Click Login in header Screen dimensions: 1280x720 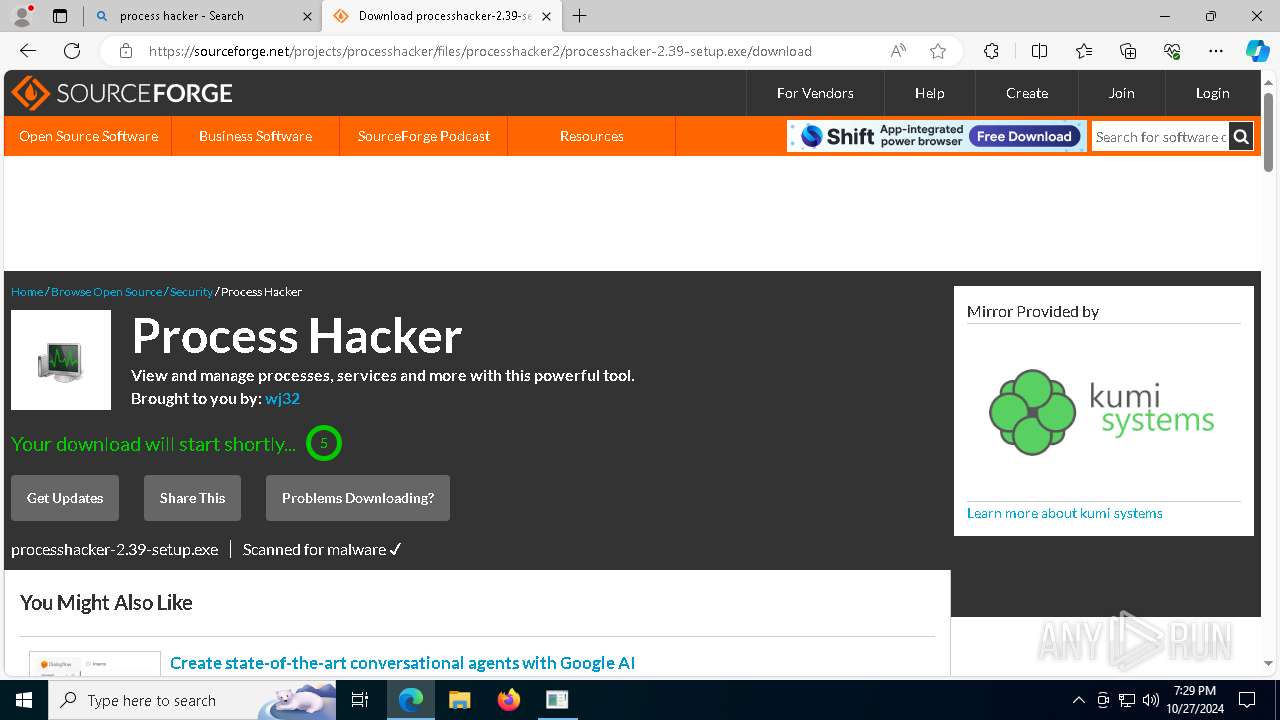click(x=1212, y=93)
